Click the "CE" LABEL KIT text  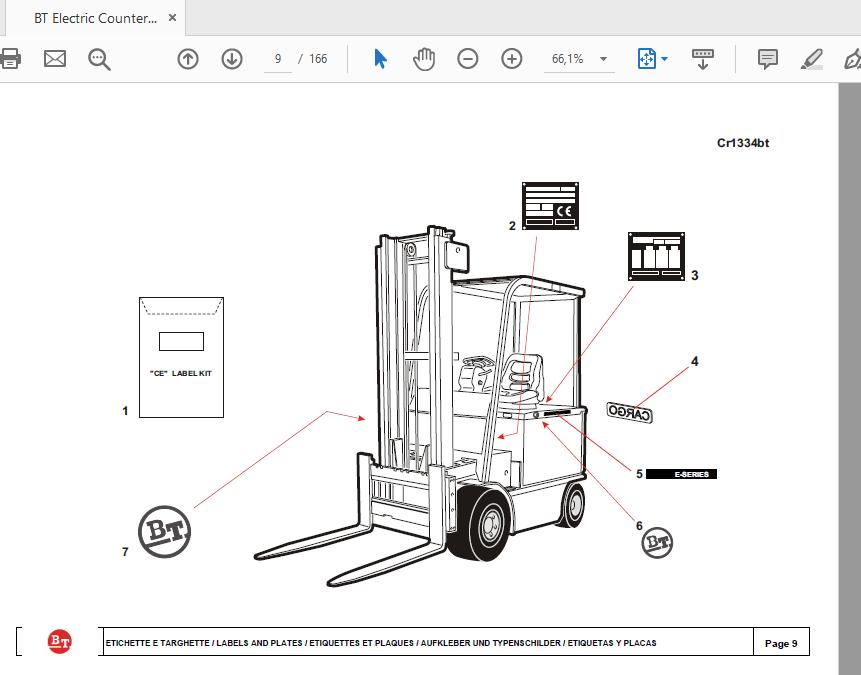[x=181, y=373]
